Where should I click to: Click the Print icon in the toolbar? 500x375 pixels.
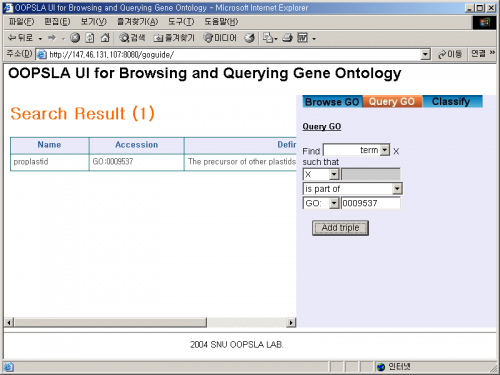(x=287, y=38)
